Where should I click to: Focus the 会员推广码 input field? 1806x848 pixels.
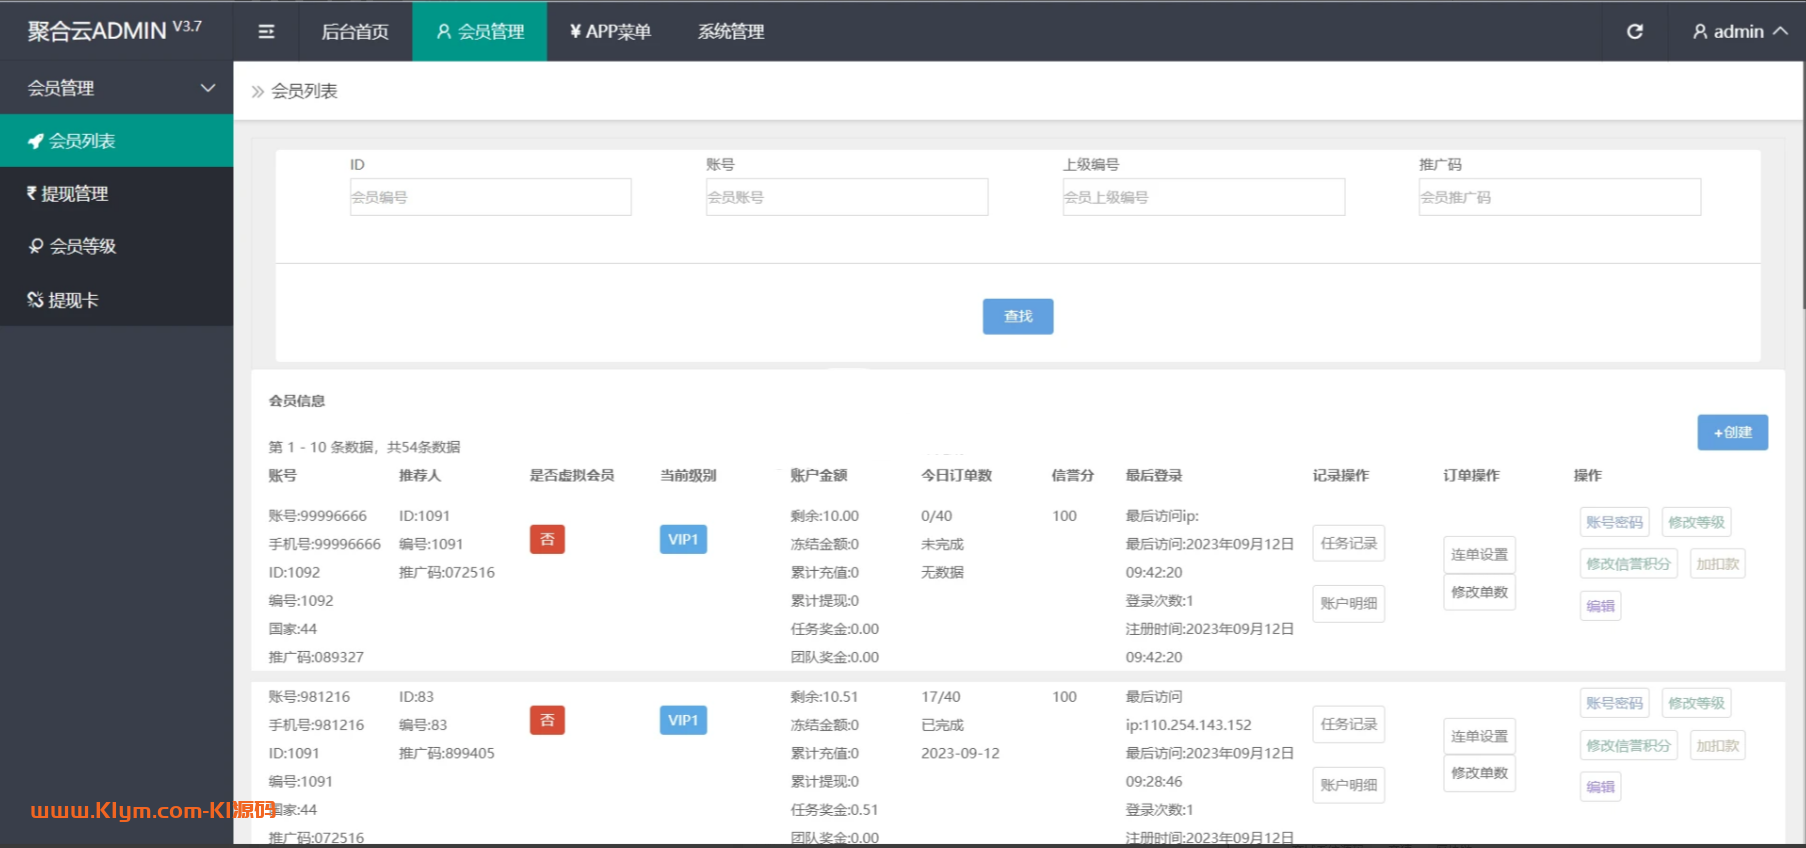click(x=1559, y=197)
